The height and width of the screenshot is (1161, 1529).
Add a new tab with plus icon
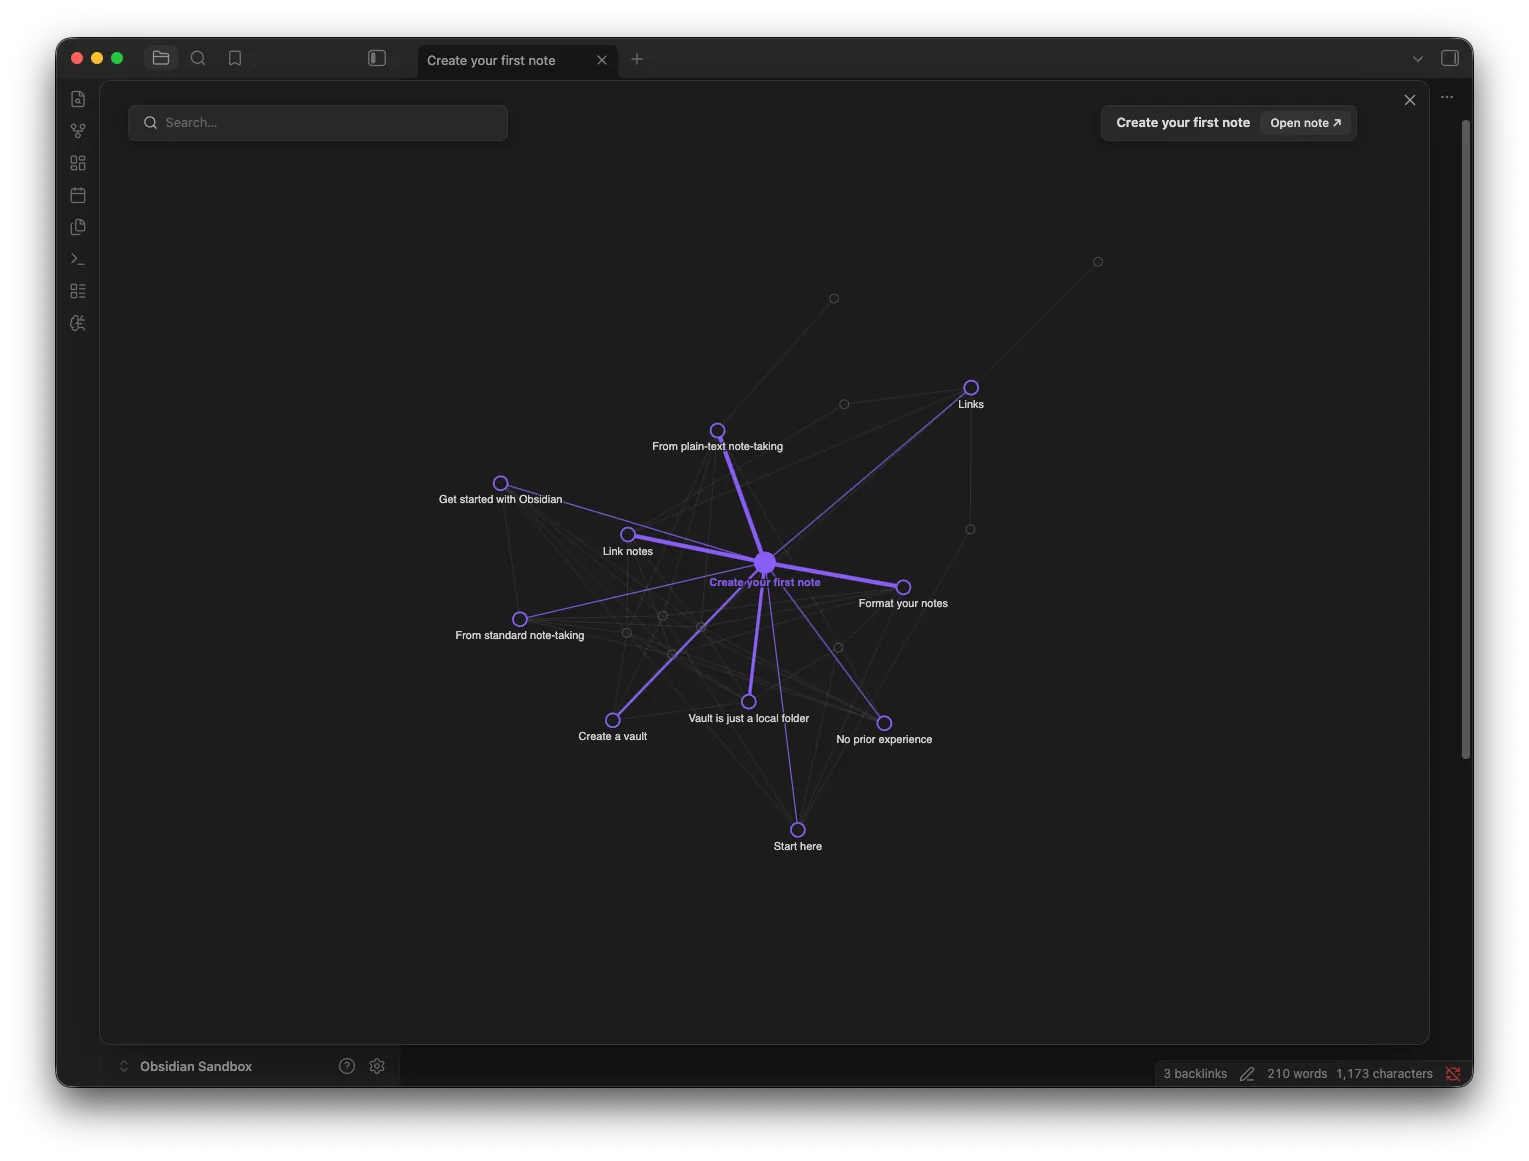pos(637,59)
